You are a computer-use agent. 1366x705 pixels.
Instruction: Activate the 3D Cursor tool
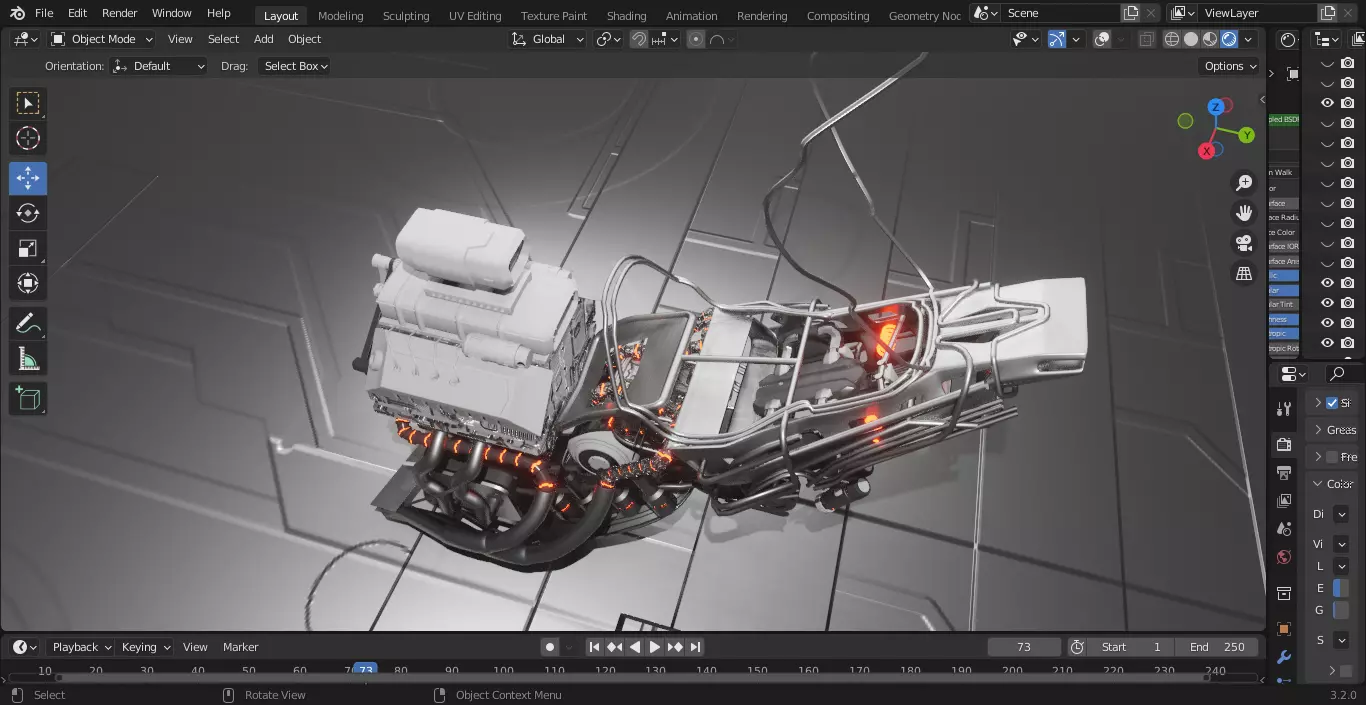pos(28,139)
